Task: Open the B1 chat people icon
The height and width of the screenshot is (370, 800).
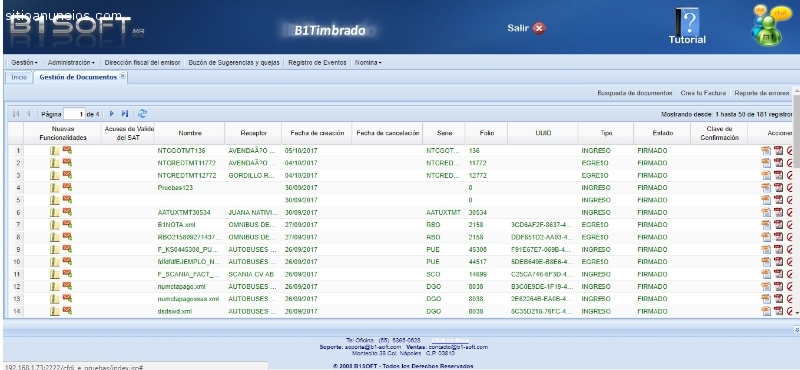Action: click(770, 26)
